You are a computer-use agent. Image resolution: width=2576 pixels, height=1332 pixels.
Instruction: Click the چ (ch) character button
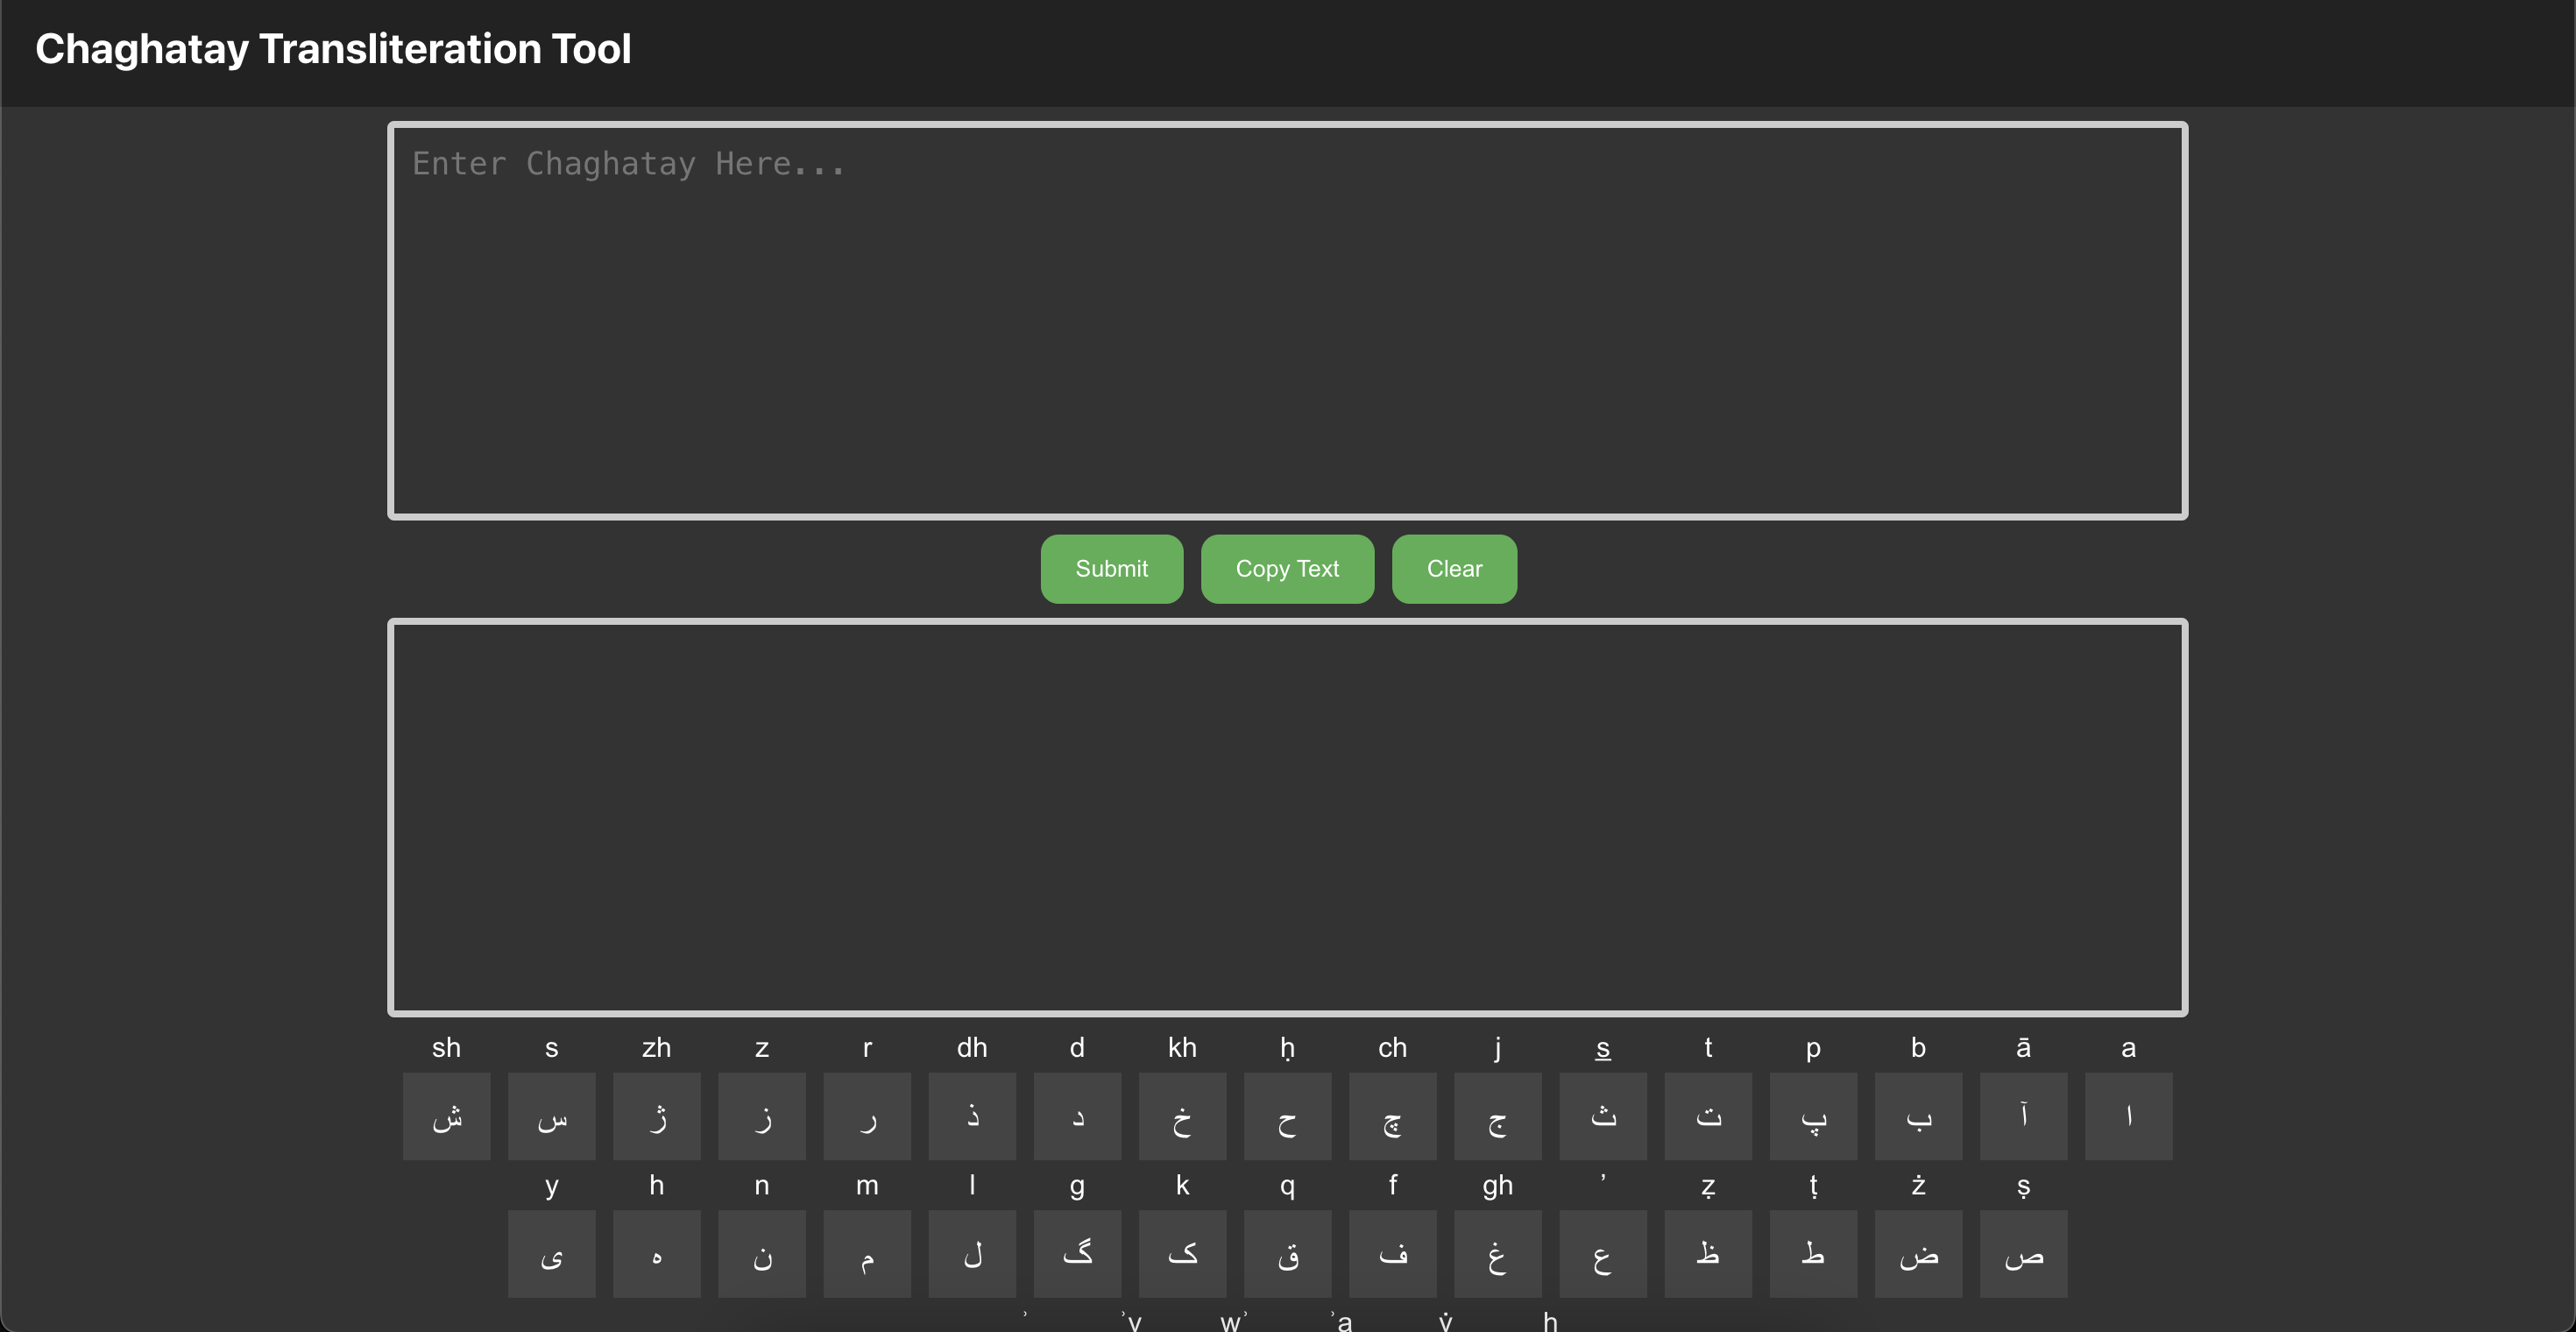[x=1392, y=1116]
